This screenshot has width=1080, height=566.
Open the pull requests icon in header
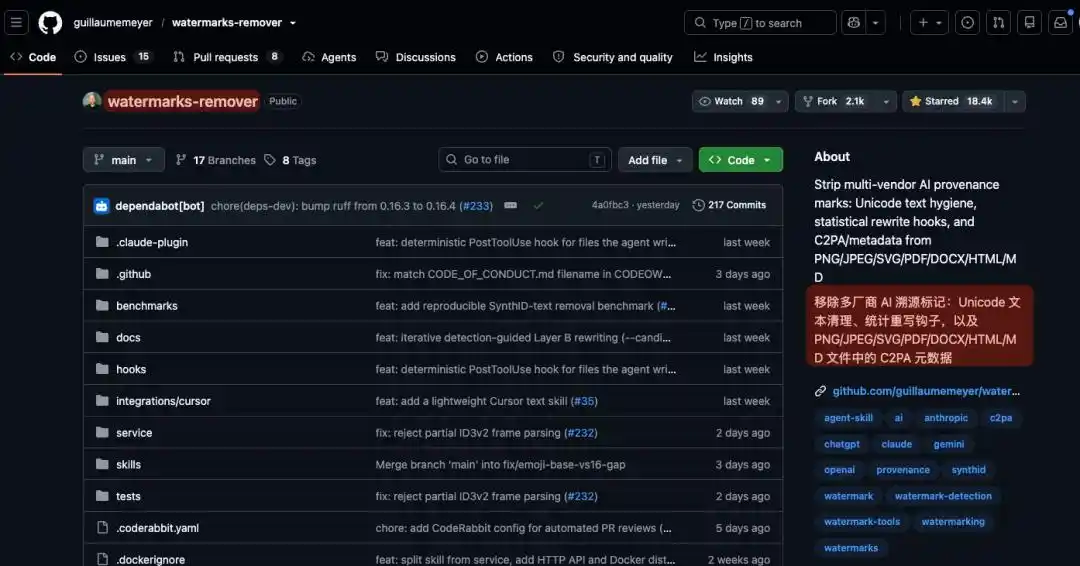tap(999, 23)
